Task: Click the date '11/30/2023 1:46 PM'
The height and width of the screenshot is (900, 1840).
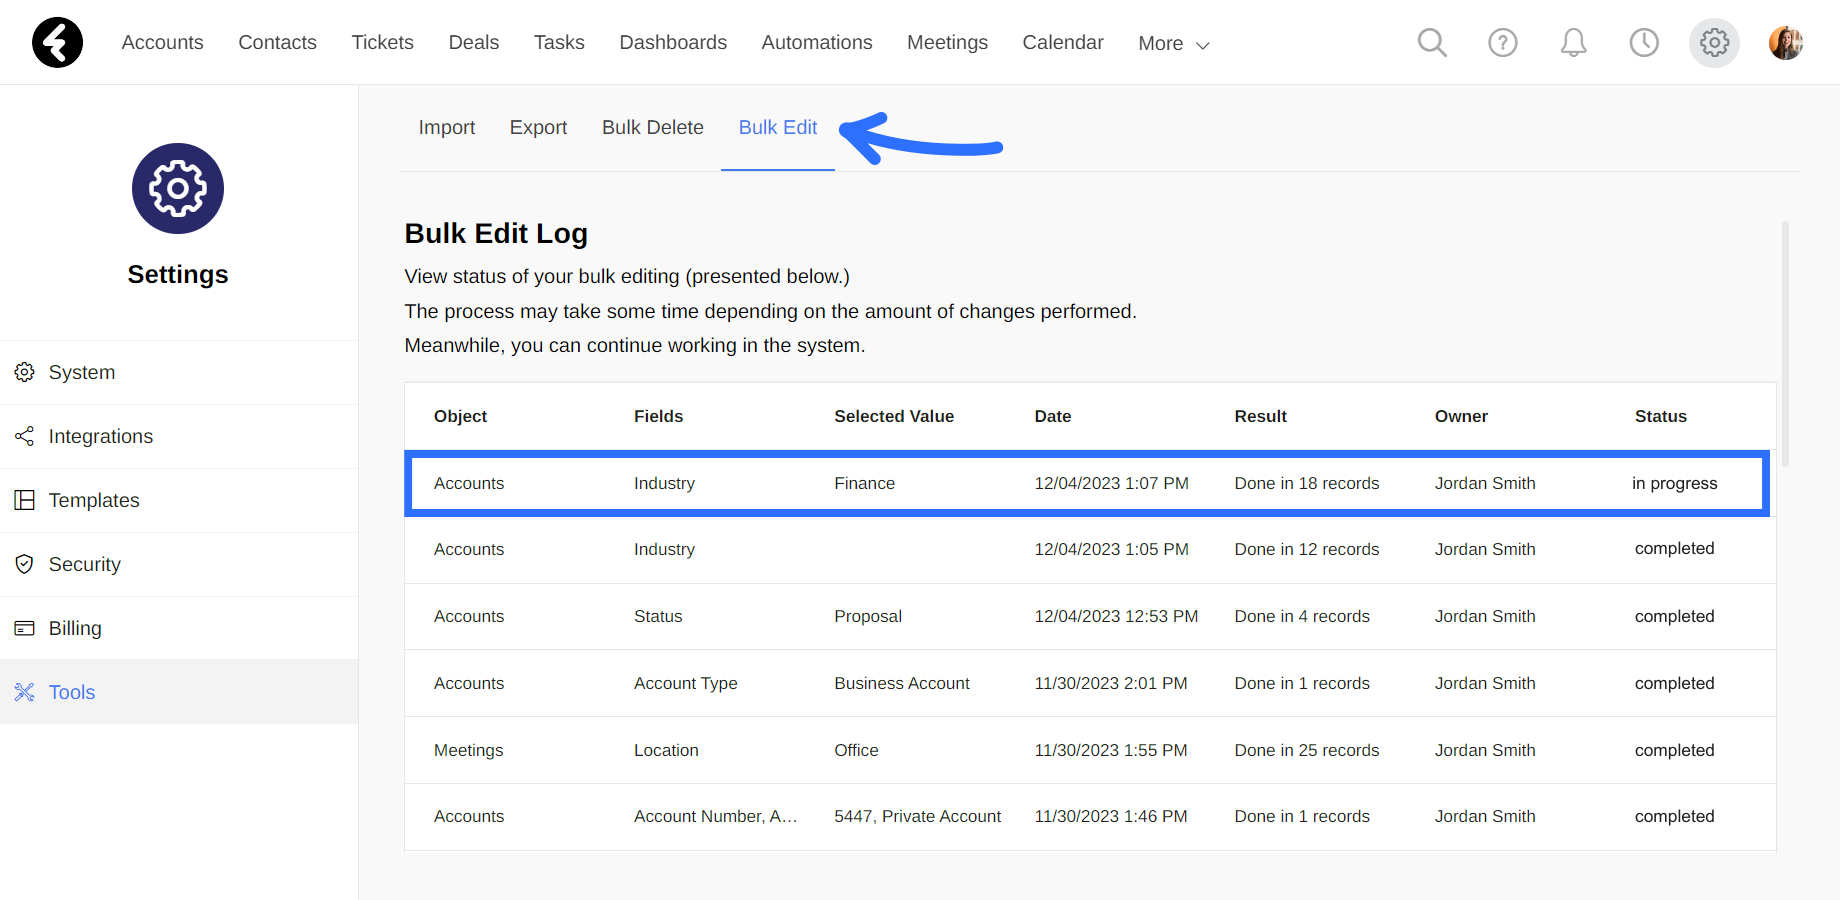Action: click(x=1110, y=816)
